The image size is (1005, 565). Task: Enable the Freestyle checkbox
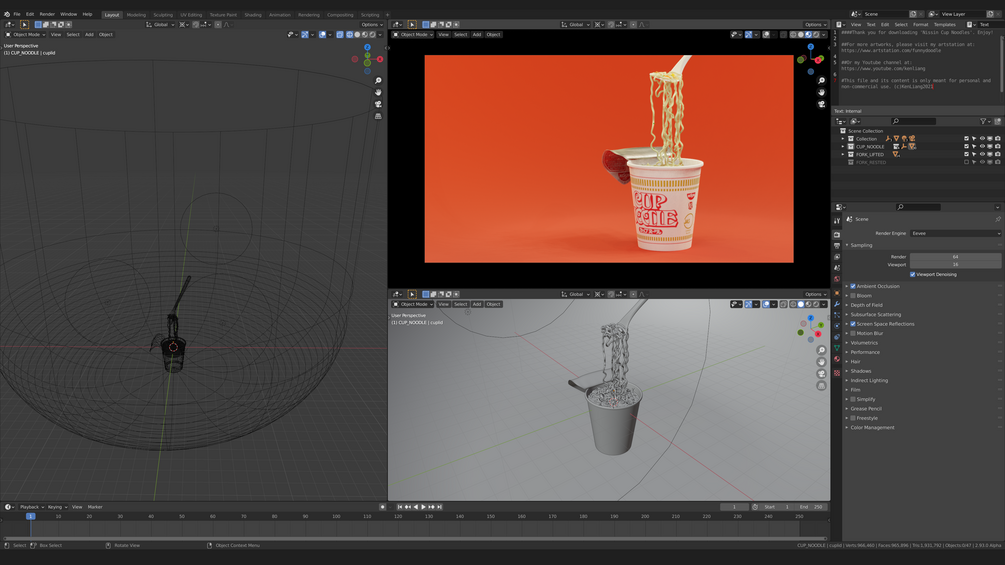853,418
